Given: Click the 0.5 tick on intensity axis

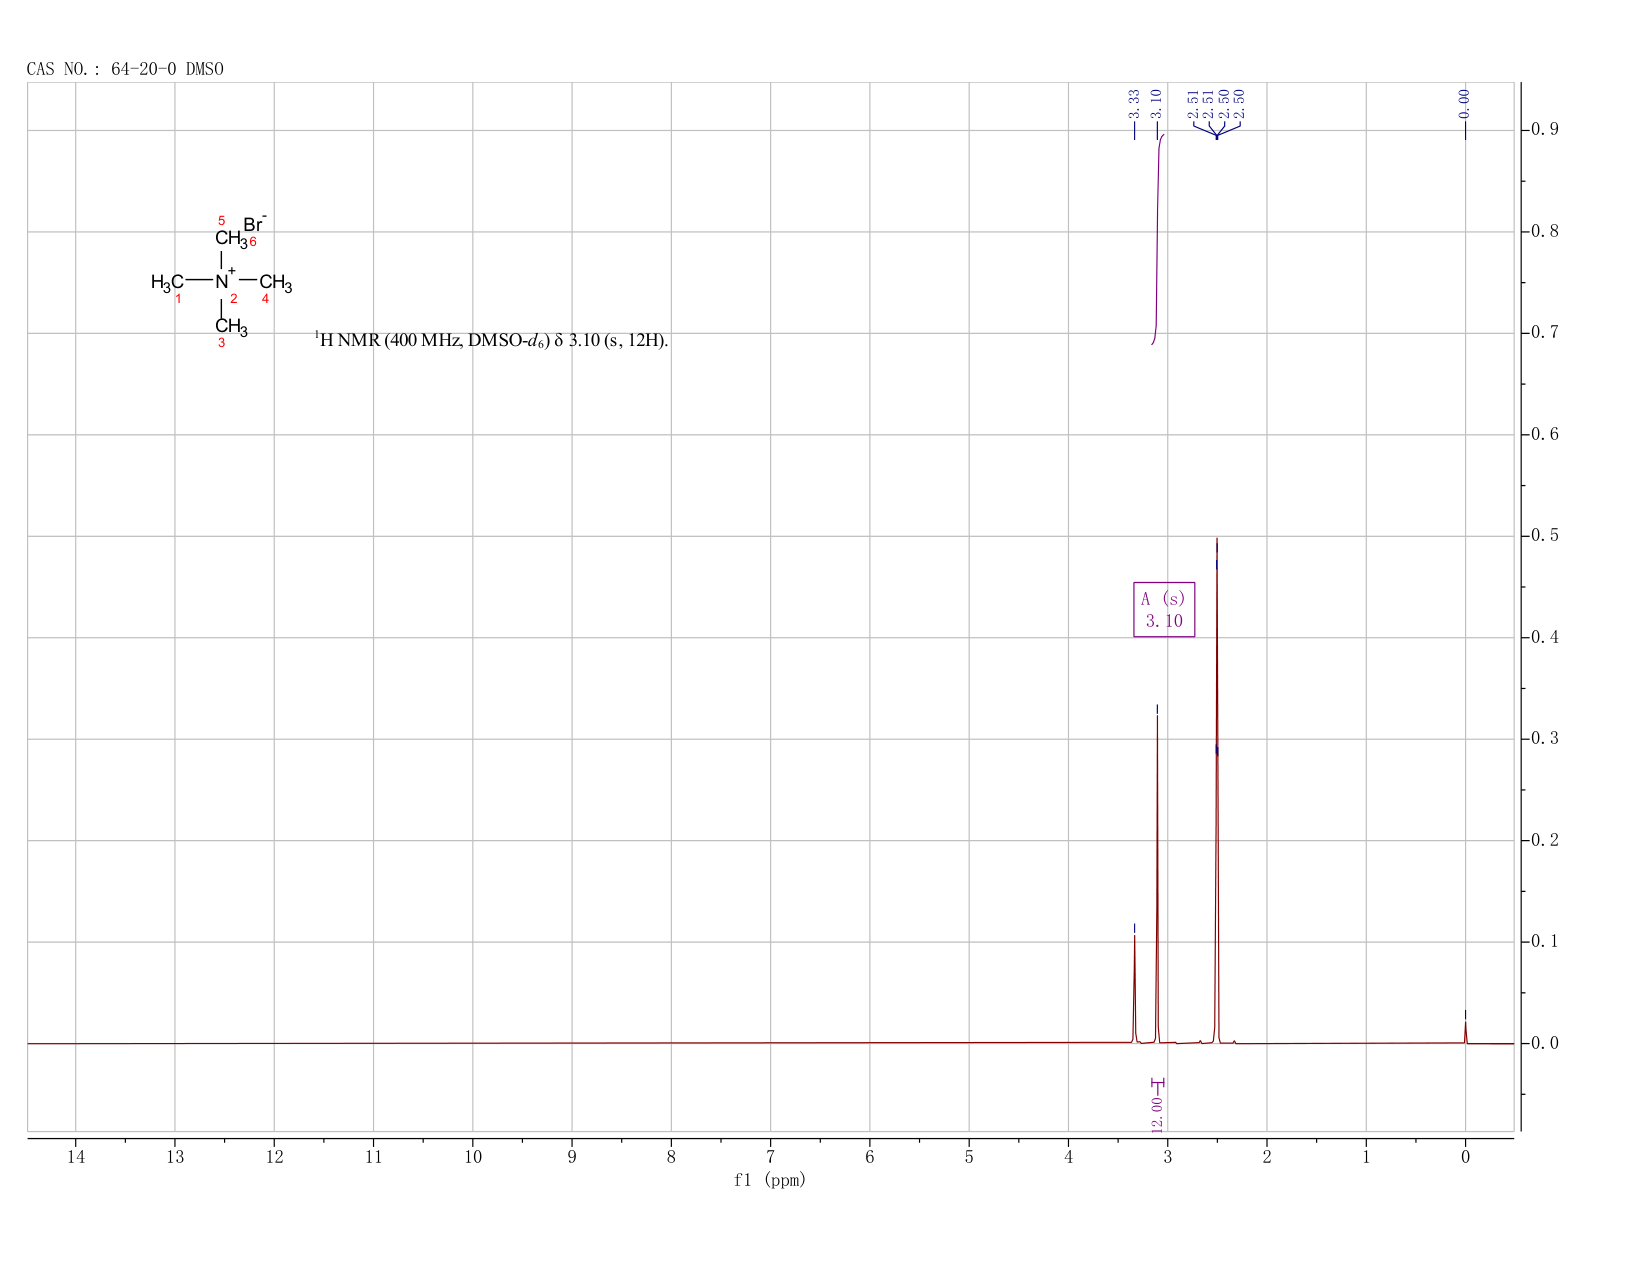Looking at the screenshot, I should (1545, 536).
